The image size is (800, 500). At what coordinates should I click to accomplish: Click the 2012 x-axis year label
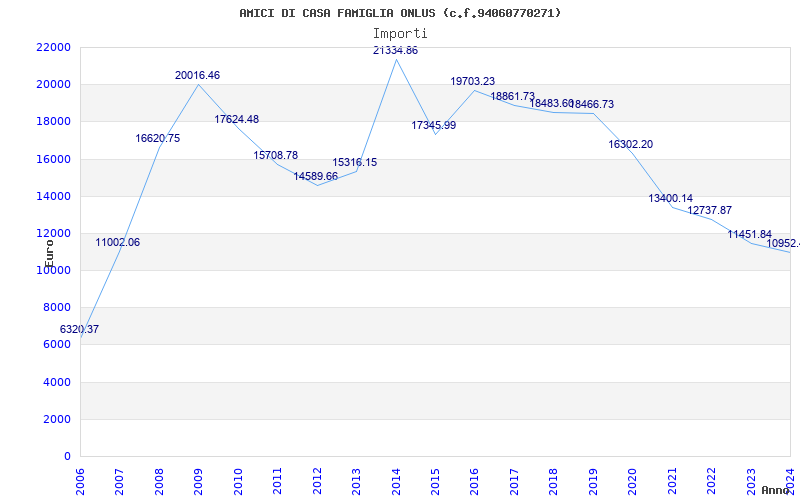316,481
